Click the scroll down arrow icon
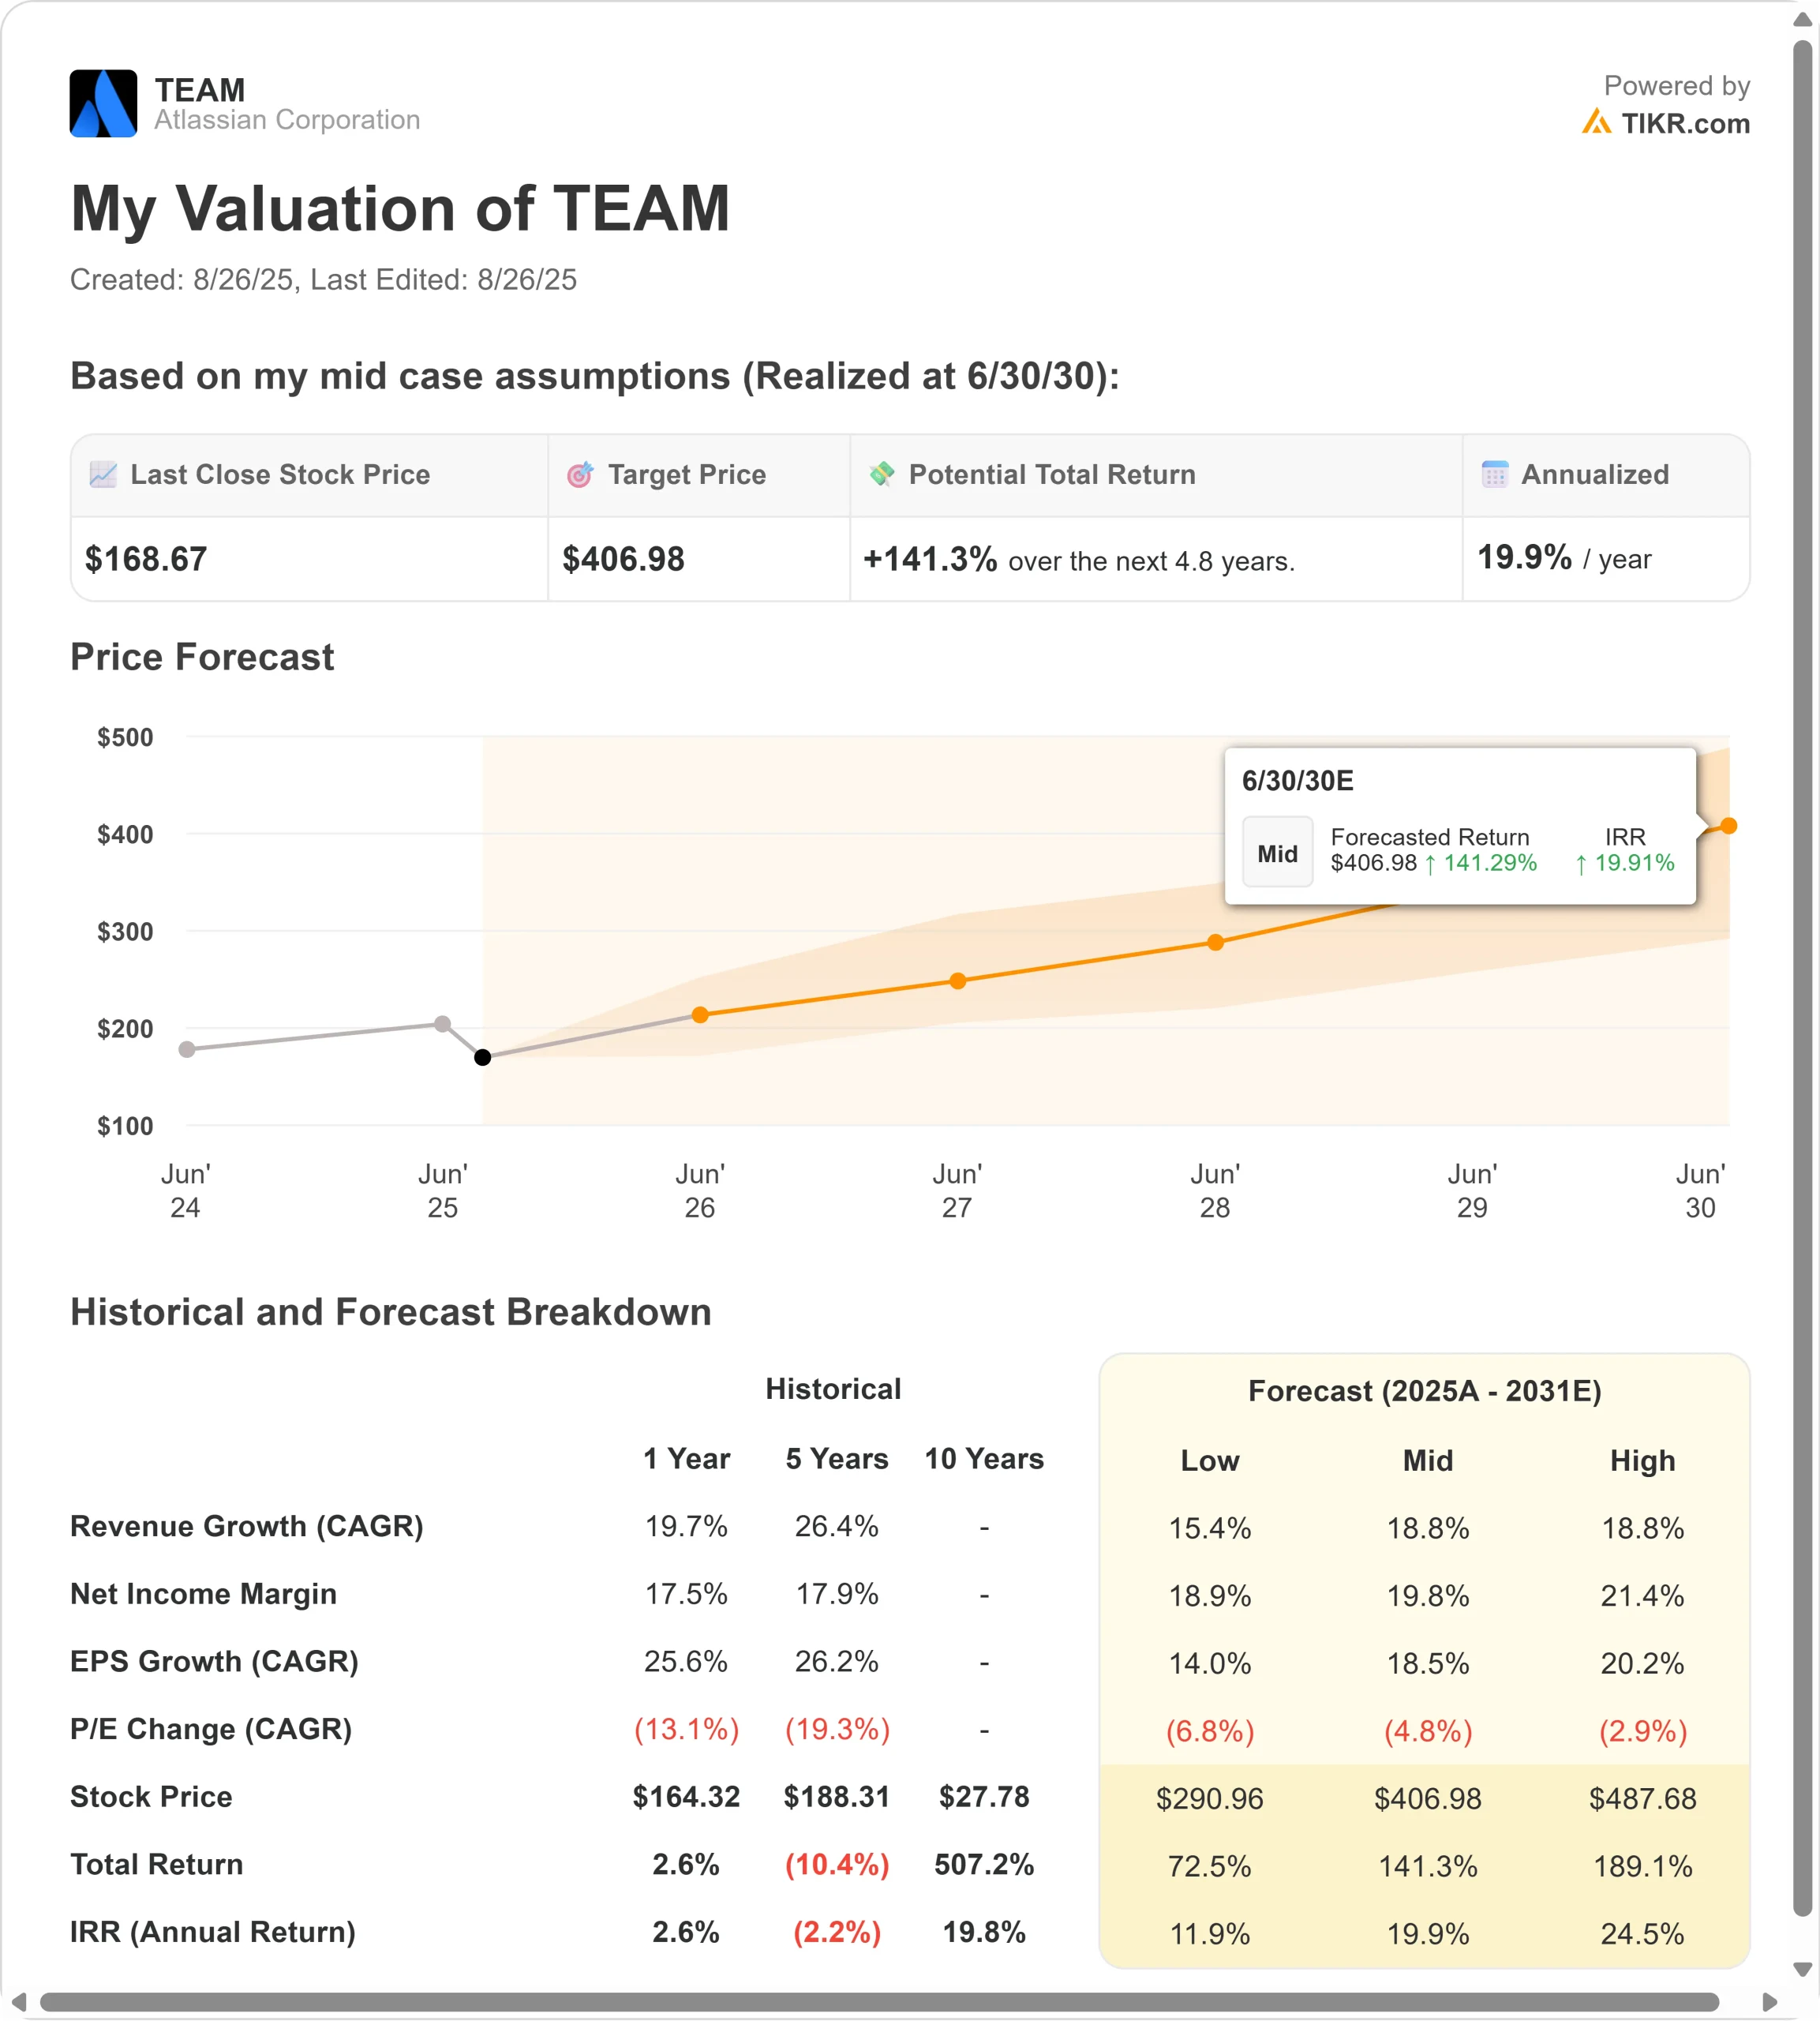The width and height of the screenshot is (1820, 2021). click(1802, 1969)
